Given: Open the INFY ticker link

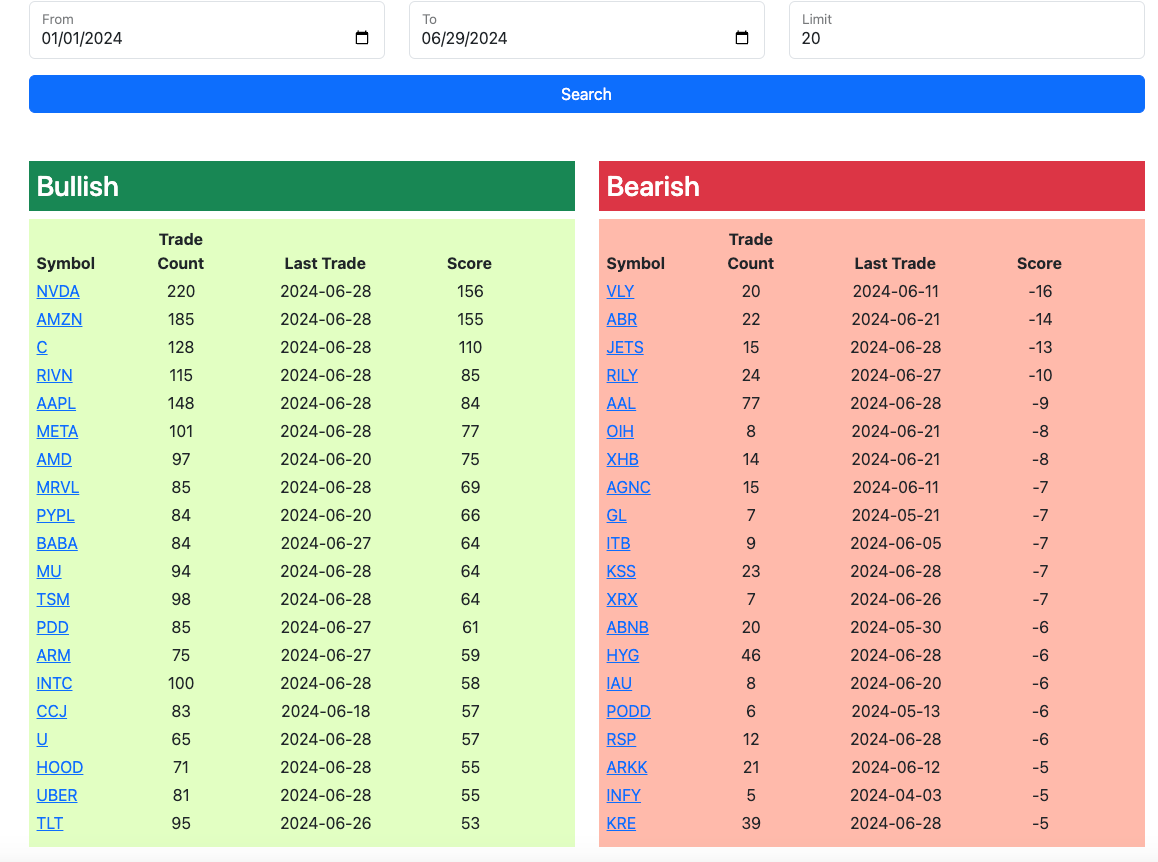Looking at the screenshot, I should pyautogui.click(x=623, y=796).
